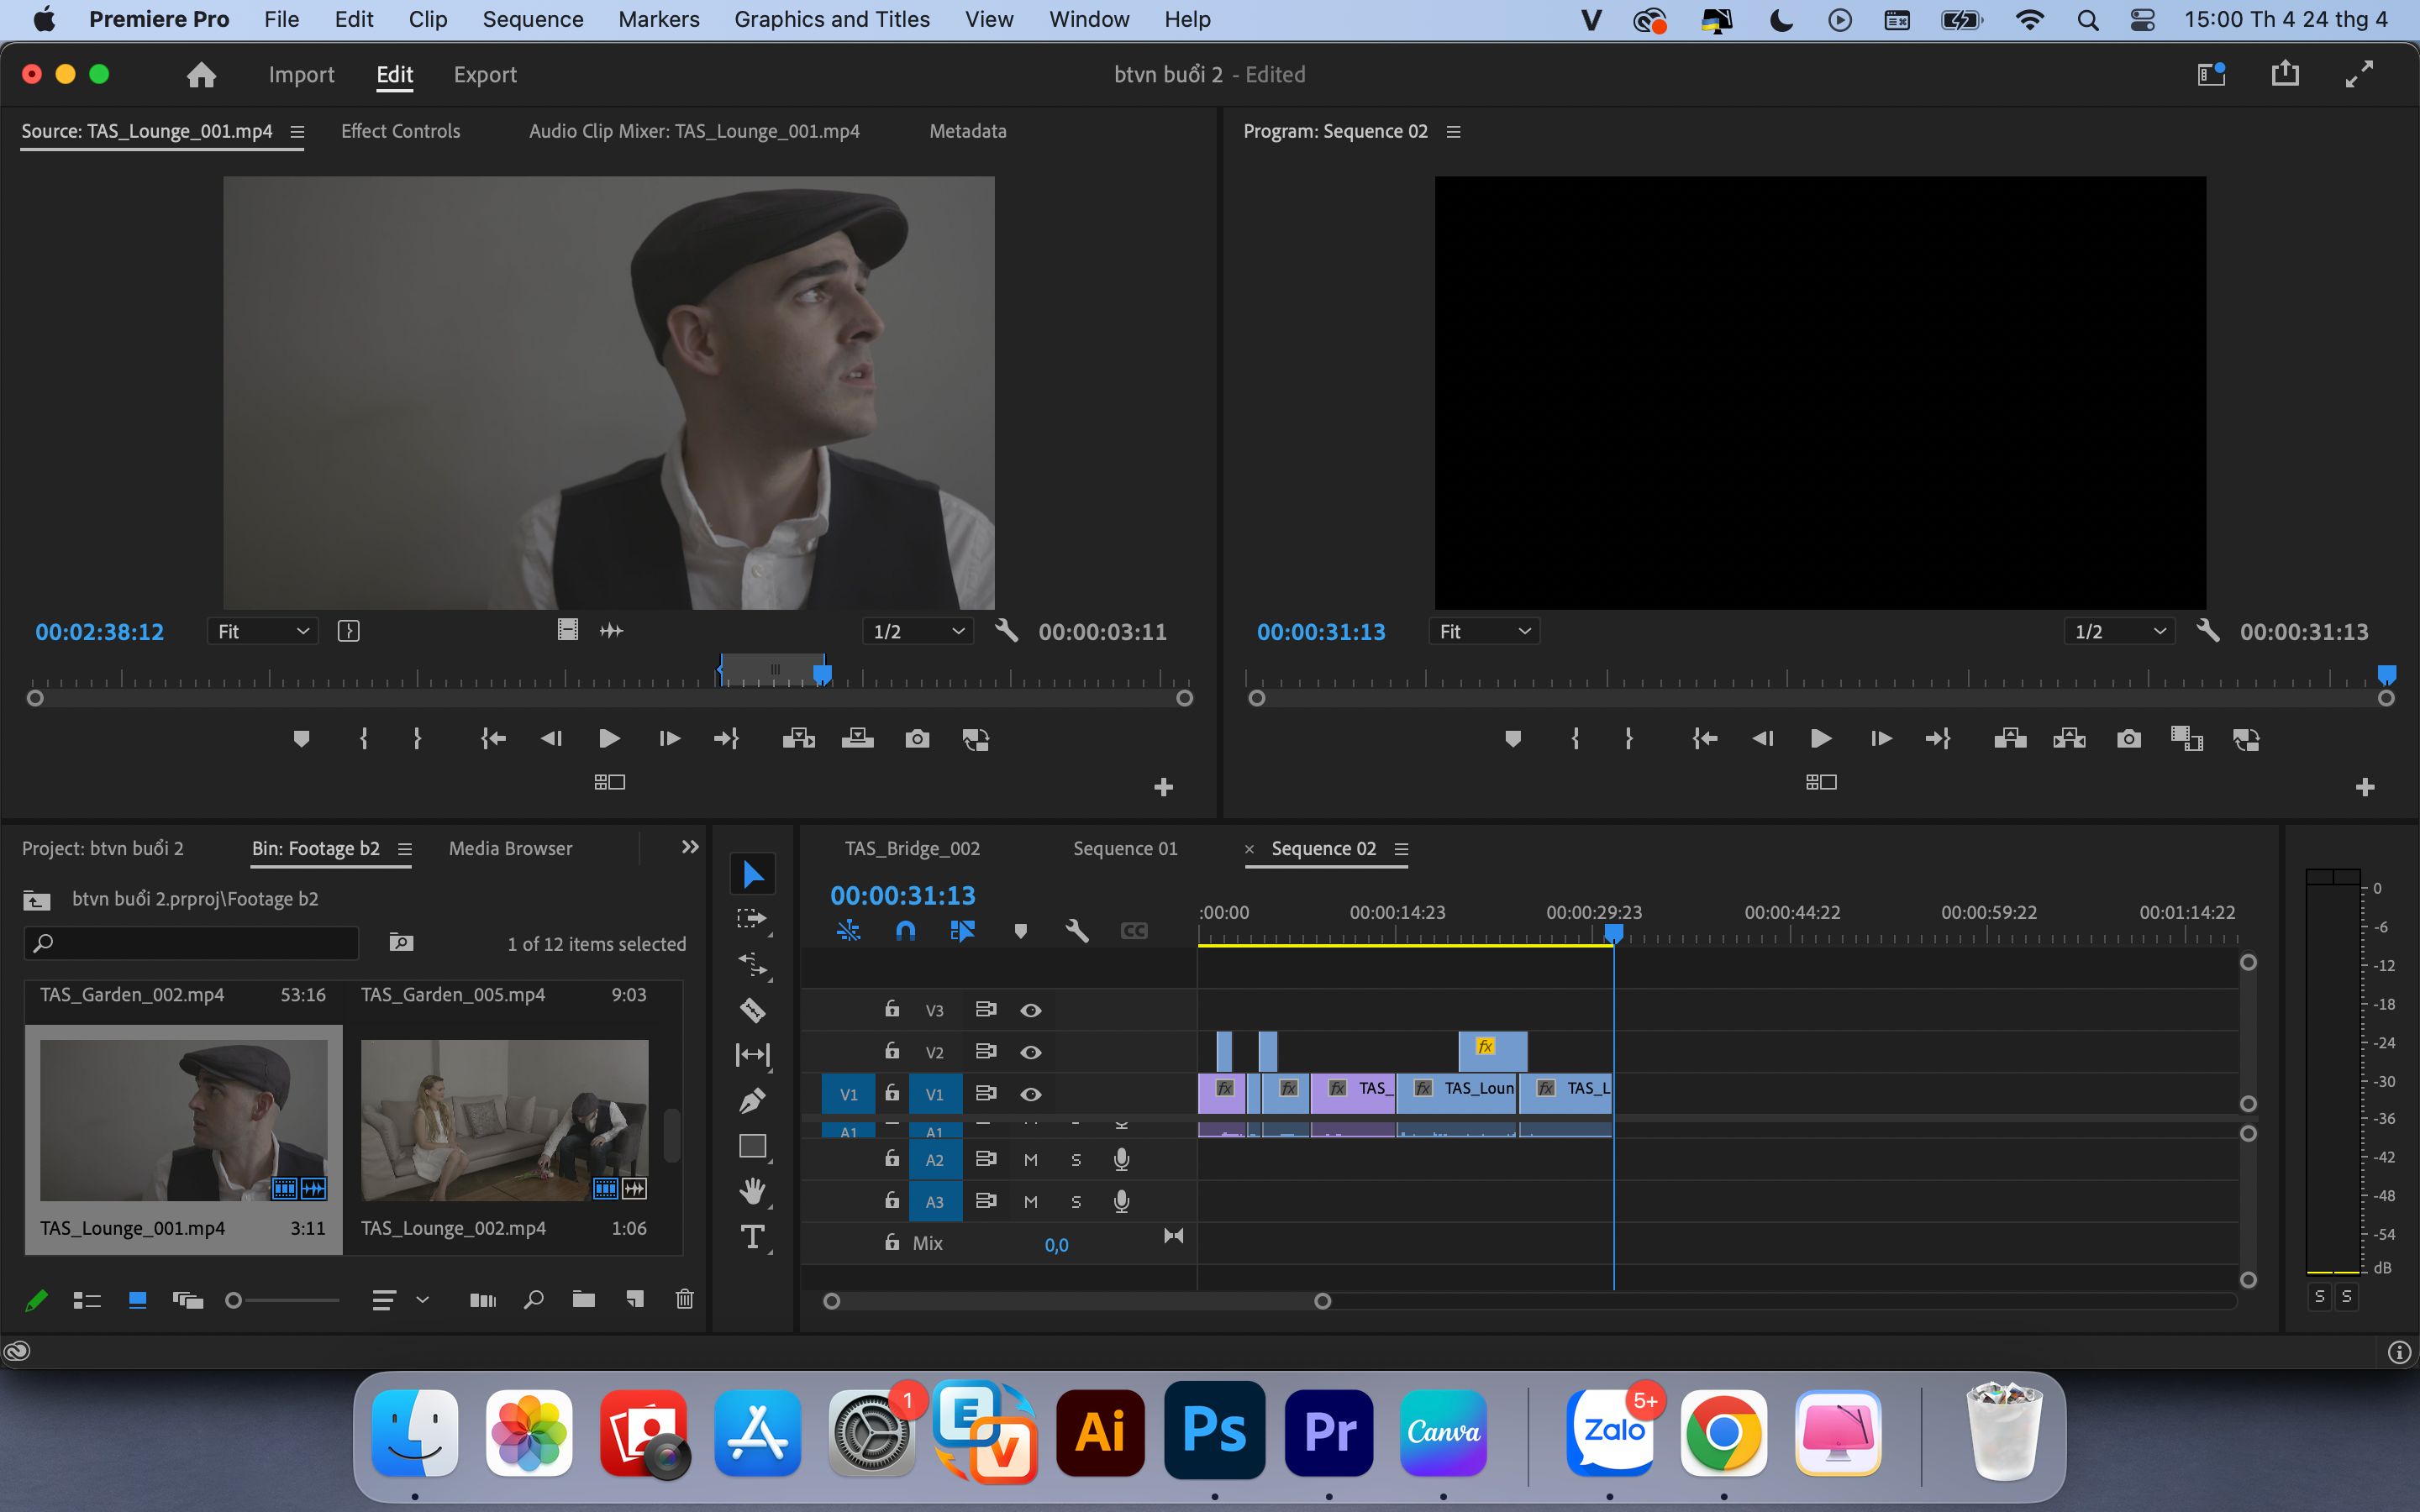This screenshot has height=1512, width=2420.
Task: Toggle V3 track output eye
Action: click(1031, 1010)
